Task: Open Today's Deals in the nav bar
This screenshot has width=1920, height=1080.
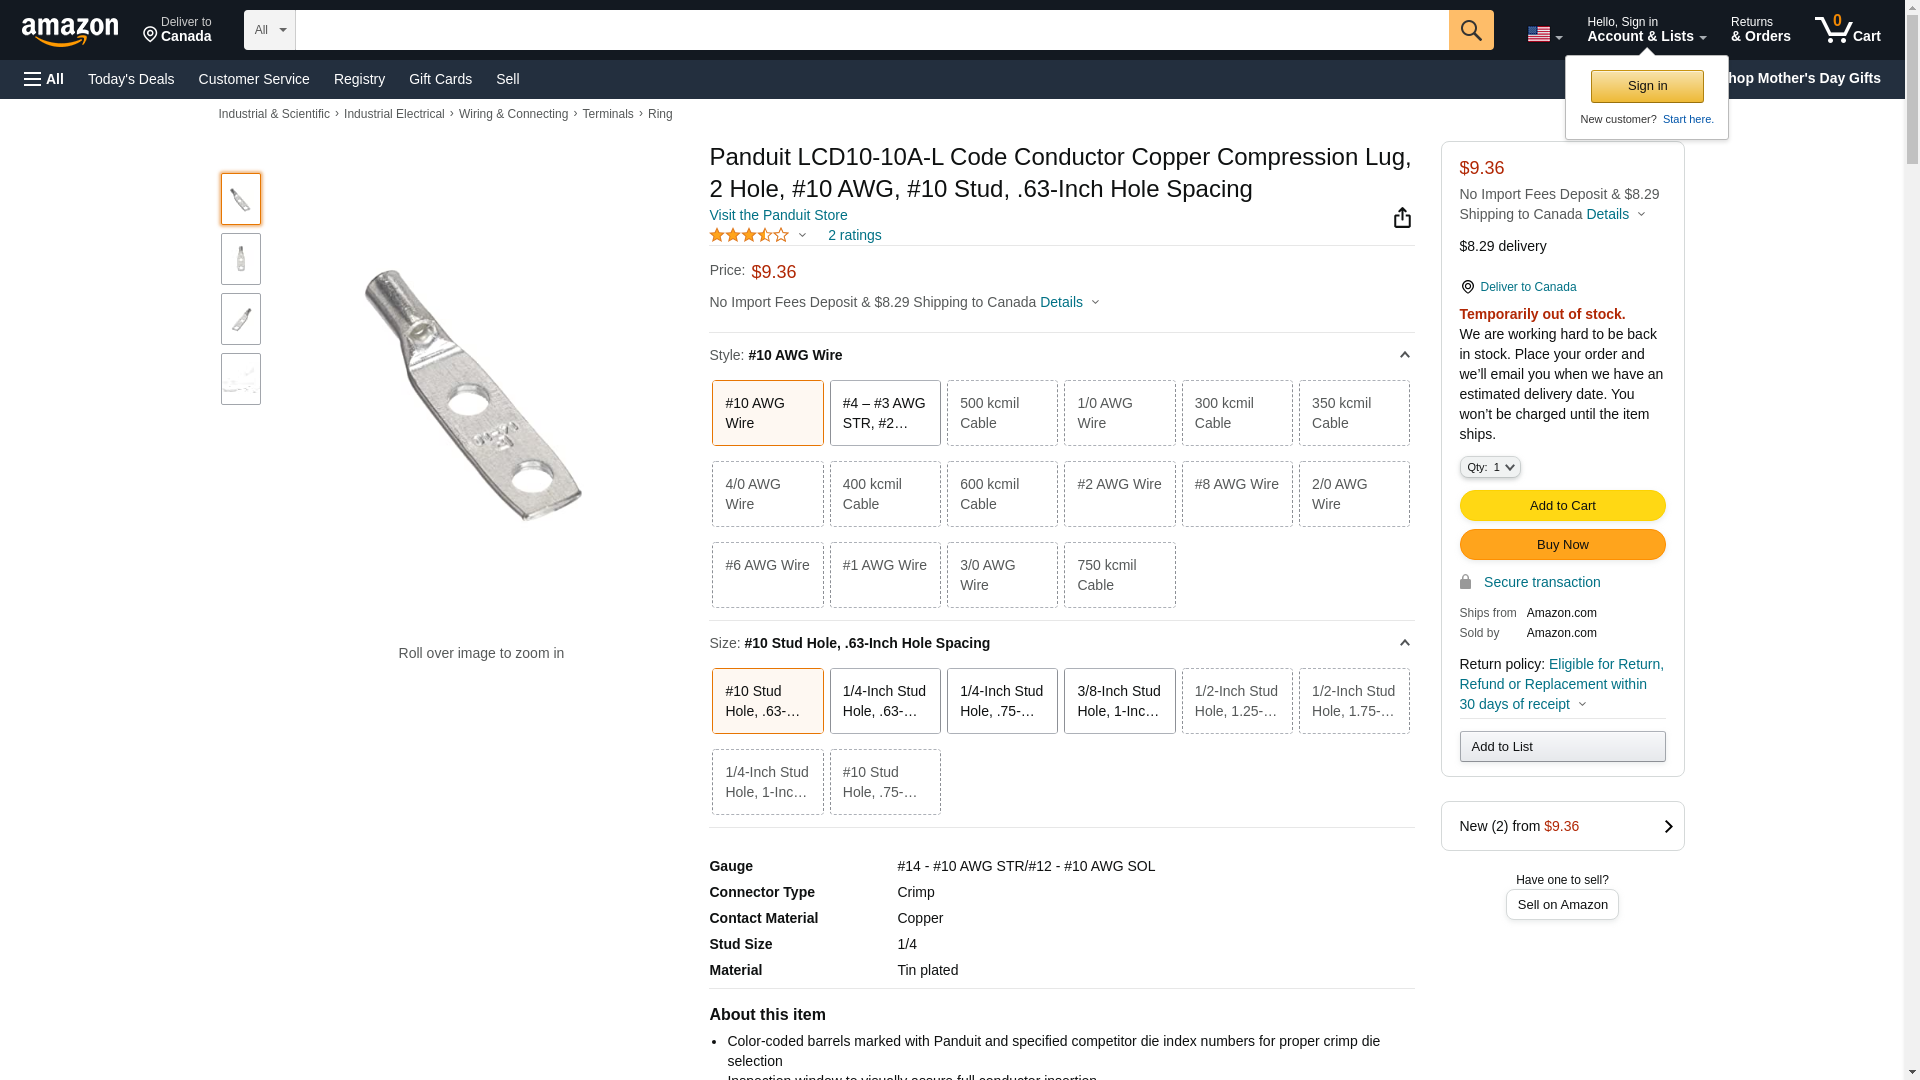Action: click(131, 79)
